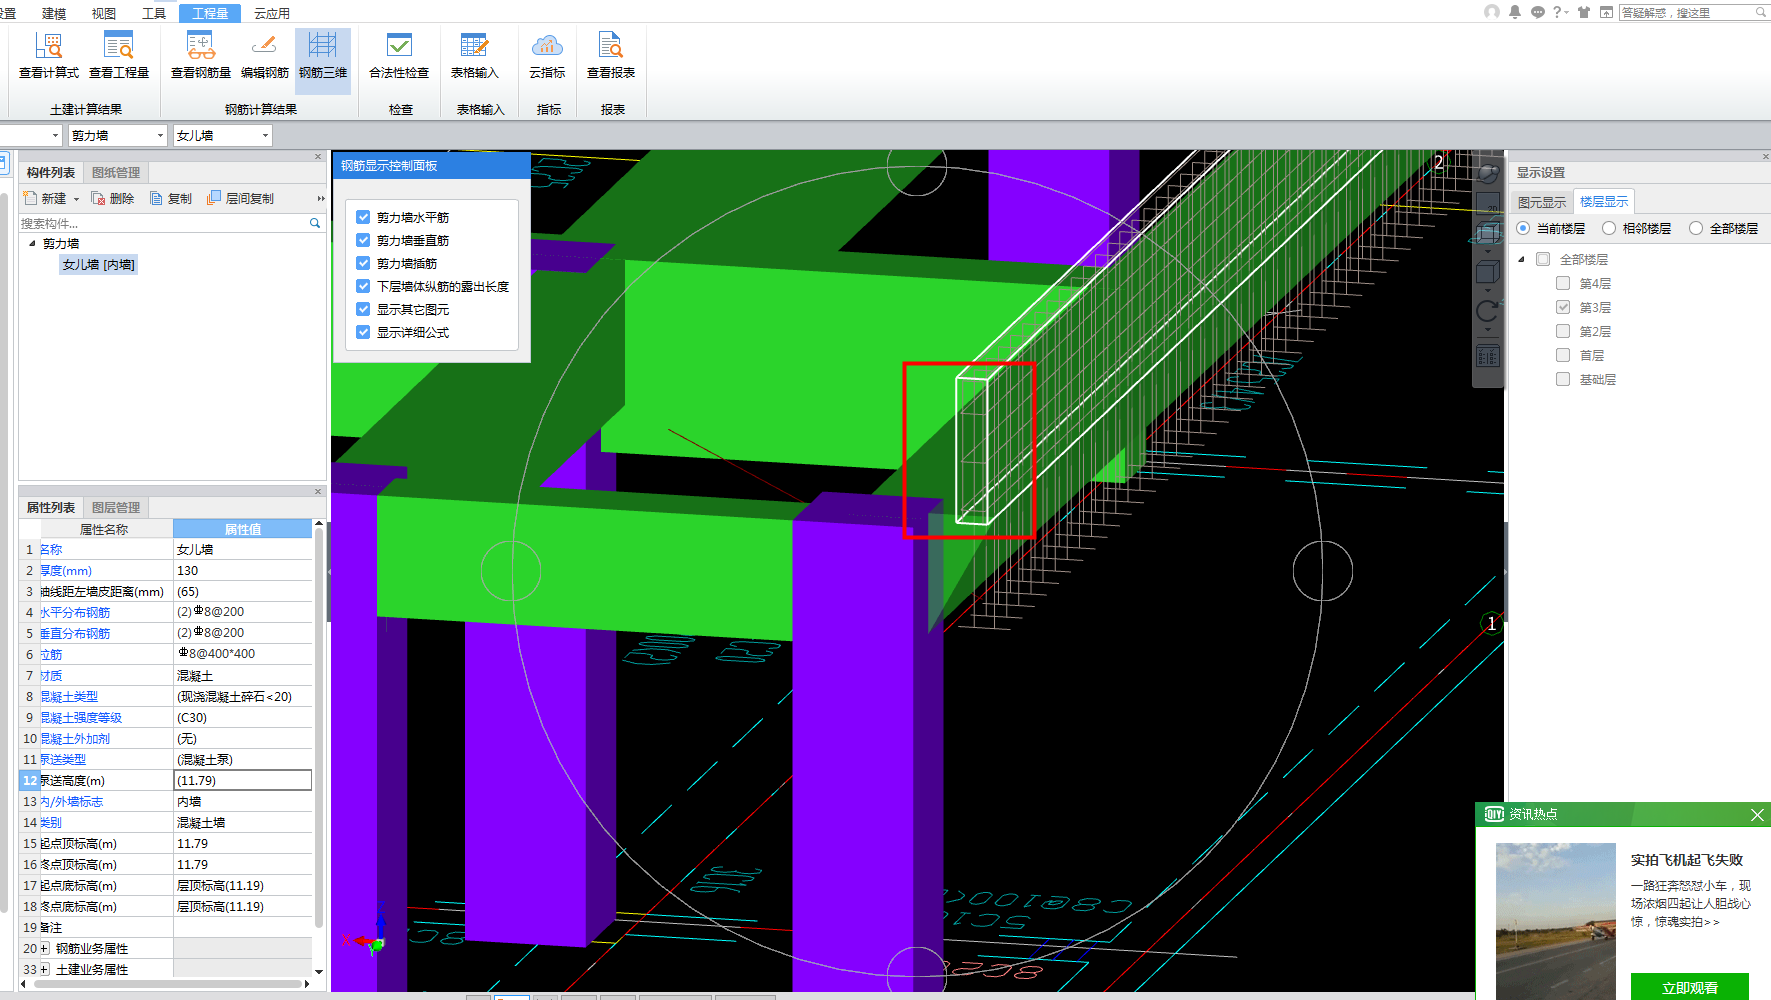Open 查看钢筋量 tool
The height and width of the screenshot is (1000, 1771).
click(201, 56)
